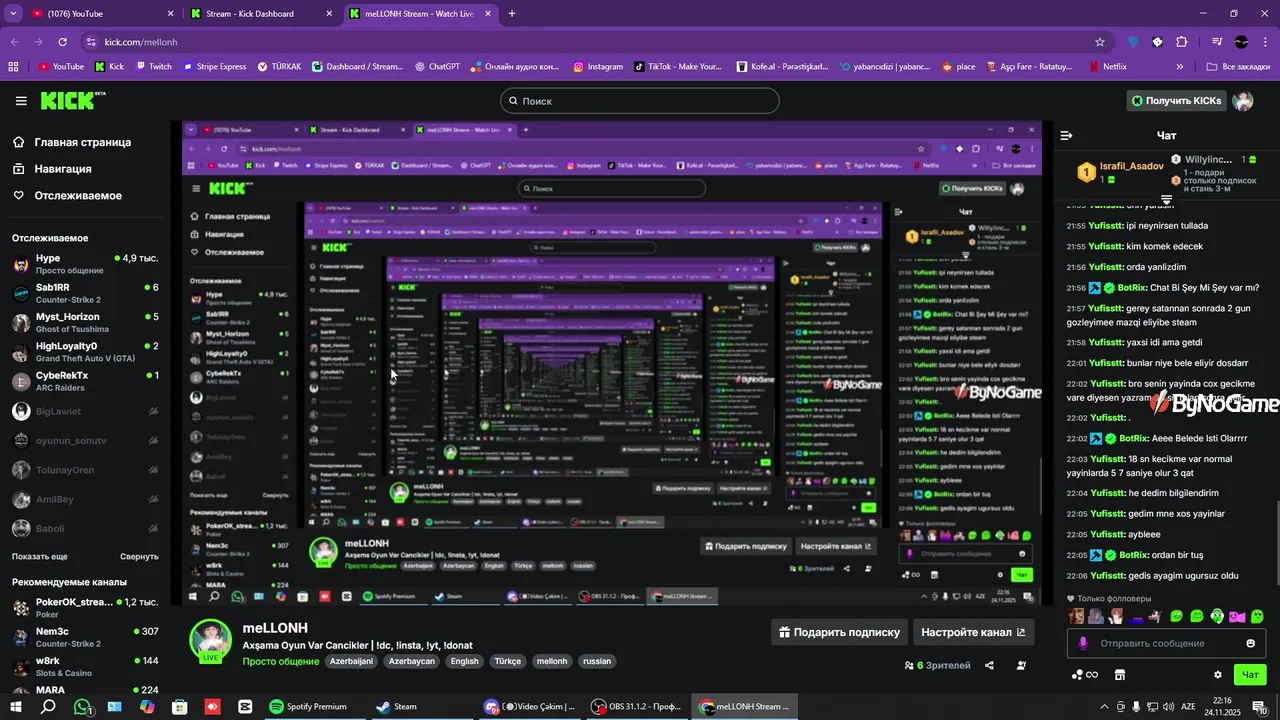Open recommended channel Nem3c

85,637
